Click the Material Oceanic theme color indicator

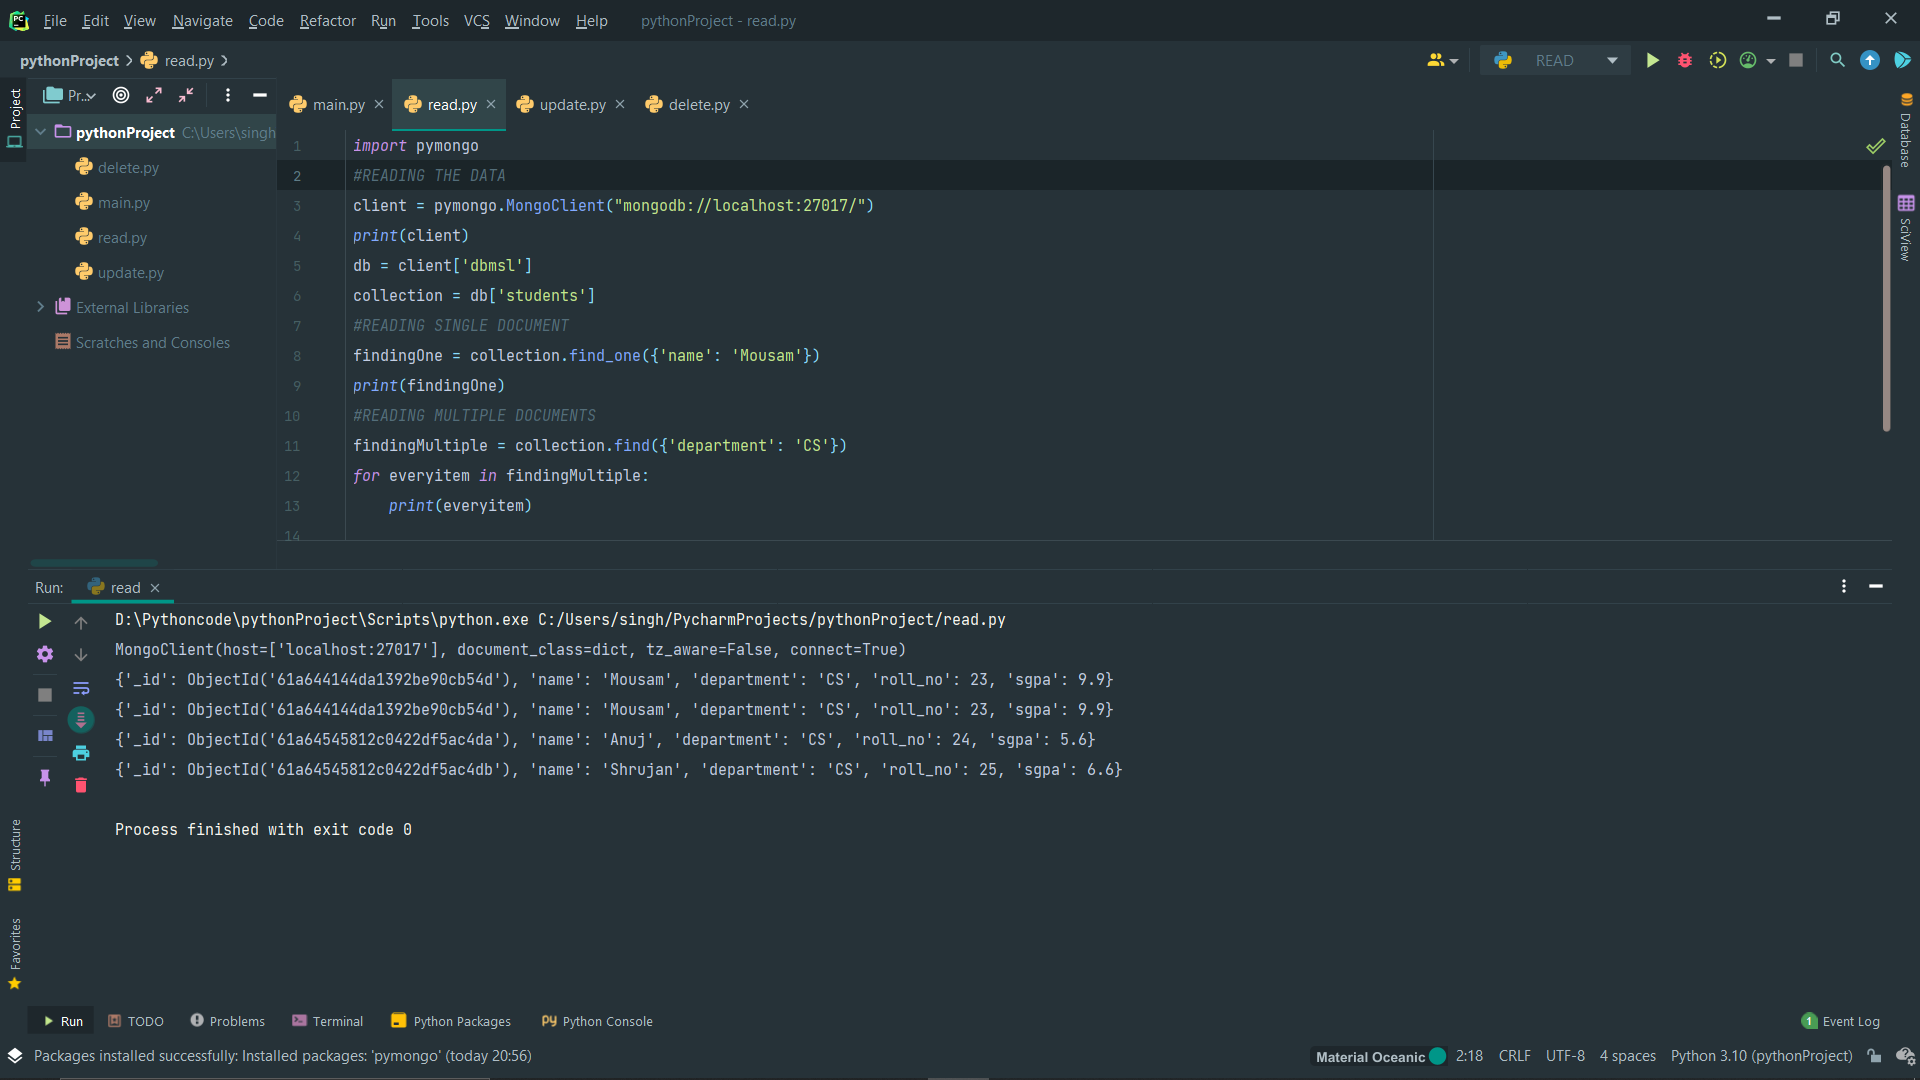pos(1437,1056)
